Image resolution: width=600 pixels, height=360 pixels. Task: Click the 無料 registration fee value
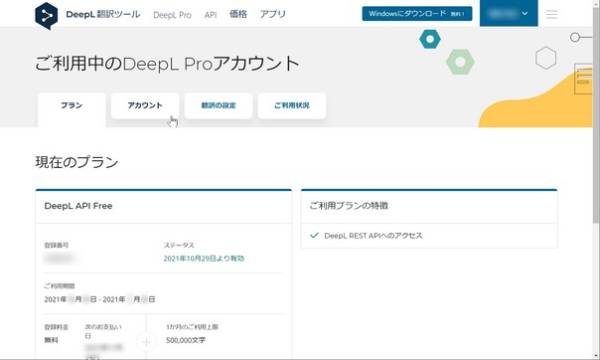51,340
